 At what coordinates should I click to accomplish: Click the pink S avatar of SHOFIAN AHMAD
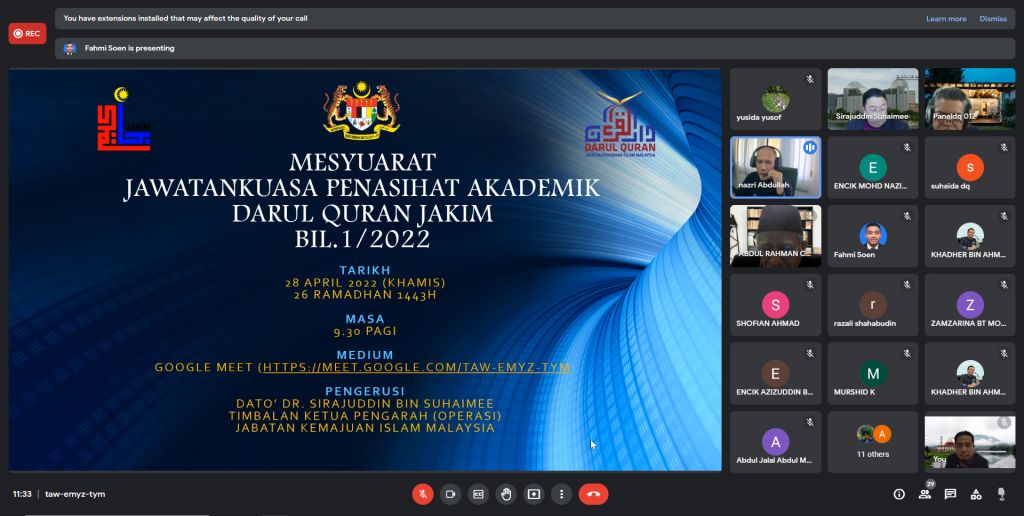point(775,304)
